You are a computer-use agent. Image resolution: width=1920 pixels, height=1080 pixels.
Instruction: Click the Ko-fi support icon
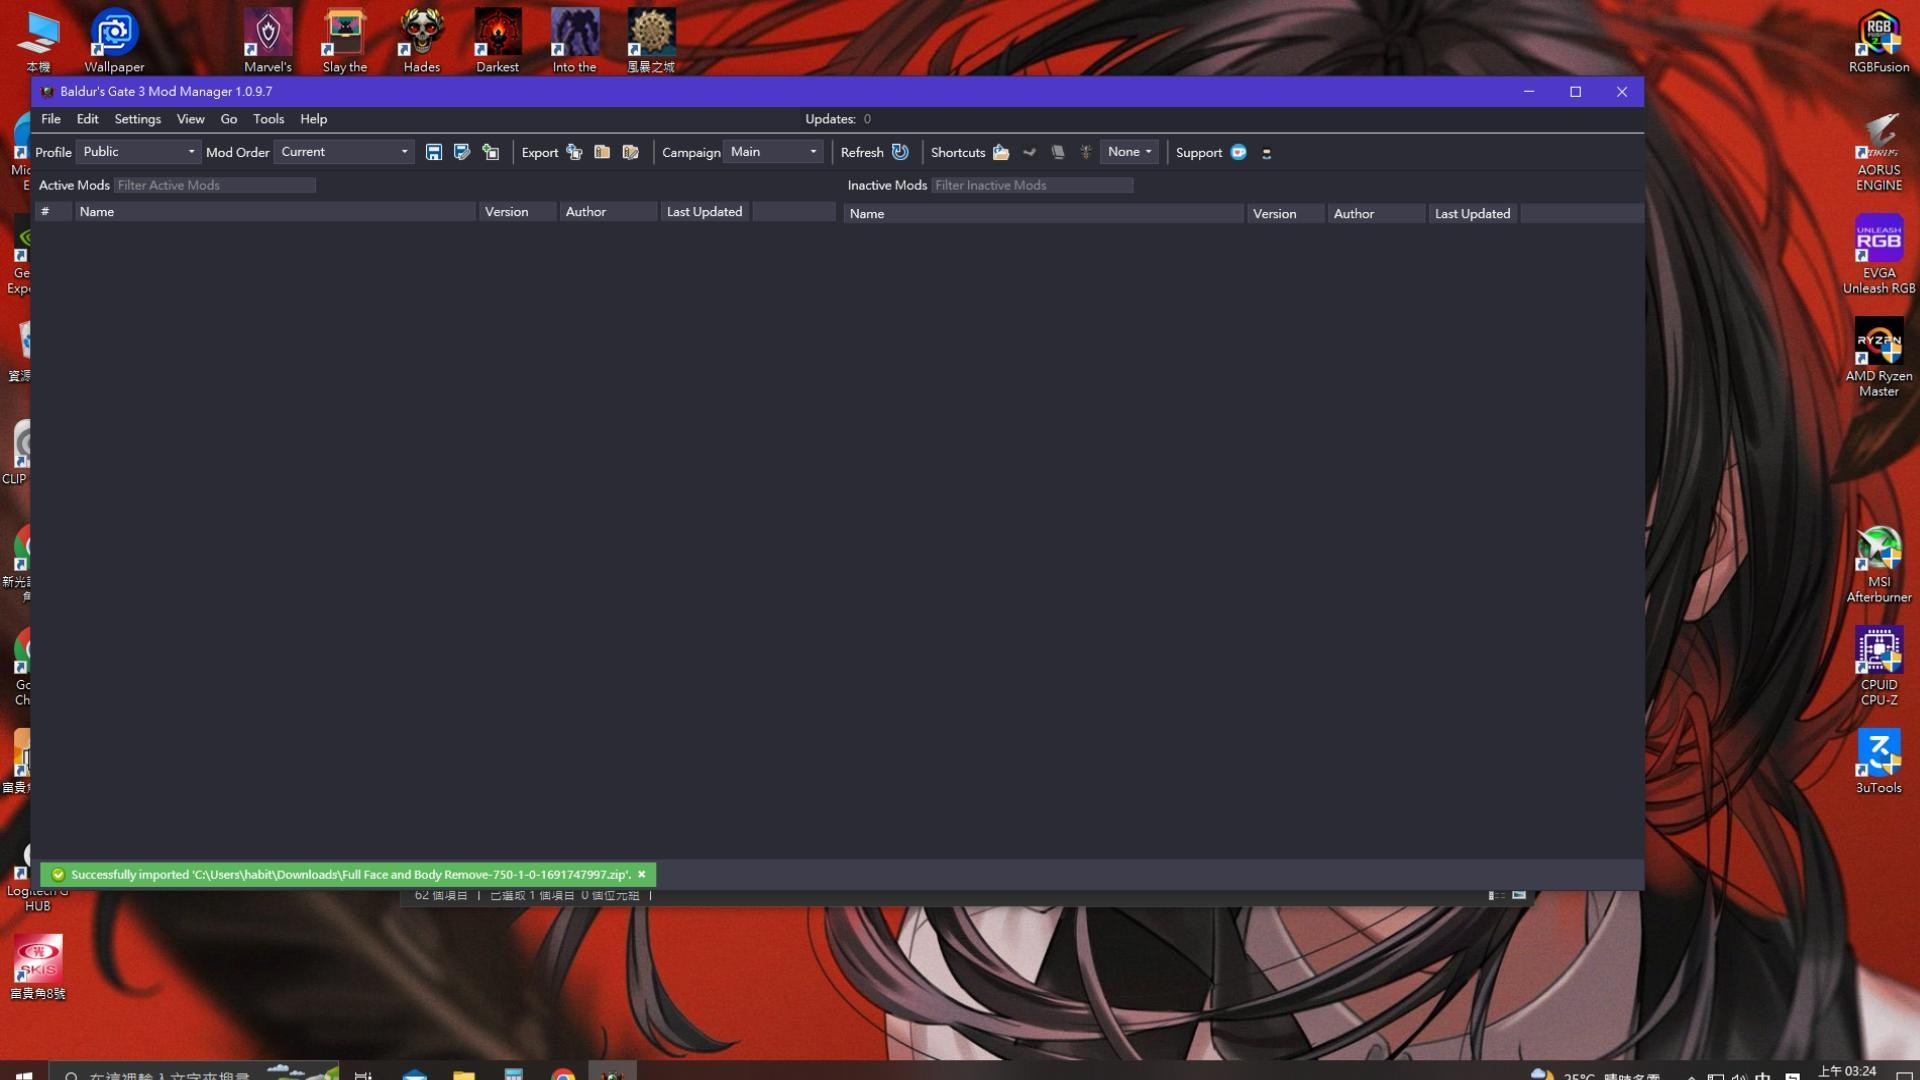tap(1238, 152)
